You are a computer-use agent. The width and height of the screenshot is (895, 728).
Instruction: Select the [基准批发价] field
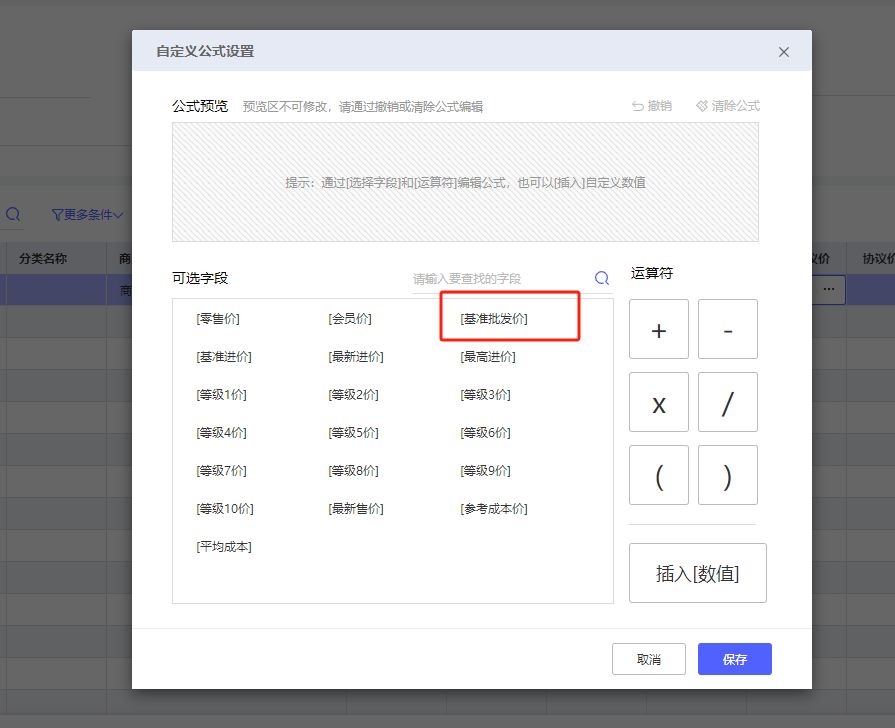(x=493, y=319)
